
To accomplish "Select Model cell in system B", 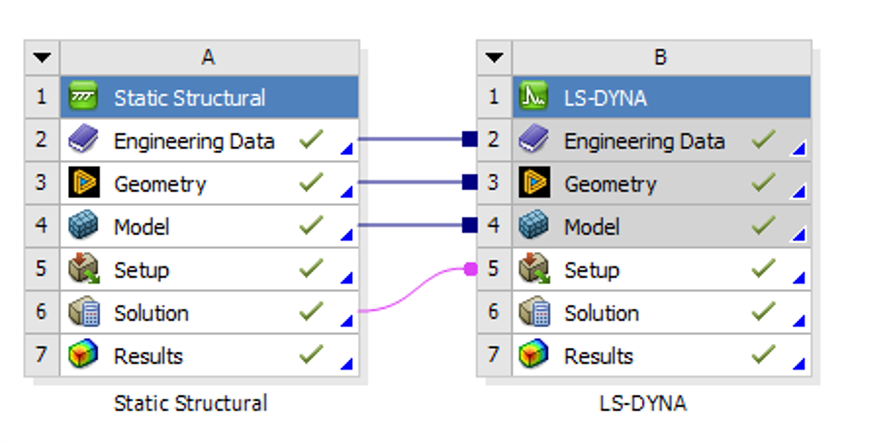I will tap(661, 226).
